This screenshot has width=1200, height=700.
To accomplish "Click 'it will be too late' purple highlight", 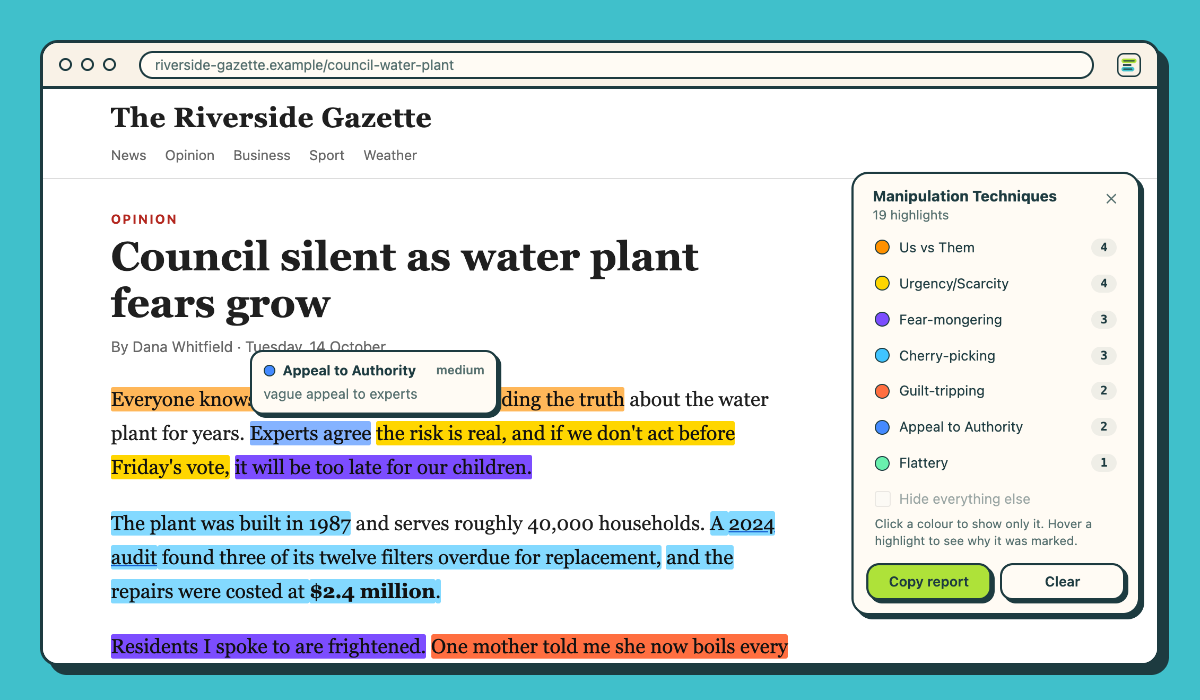I will click(383, 468).
